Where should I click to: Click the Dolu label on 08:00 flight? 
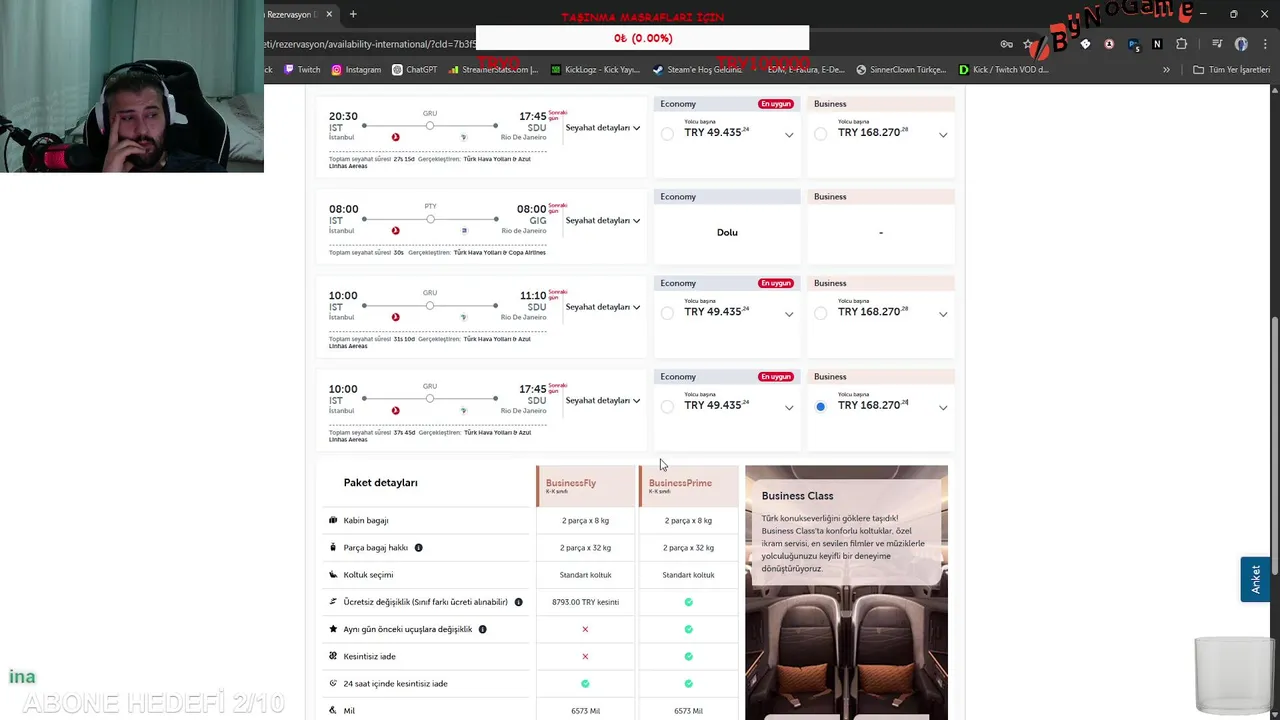727,232
